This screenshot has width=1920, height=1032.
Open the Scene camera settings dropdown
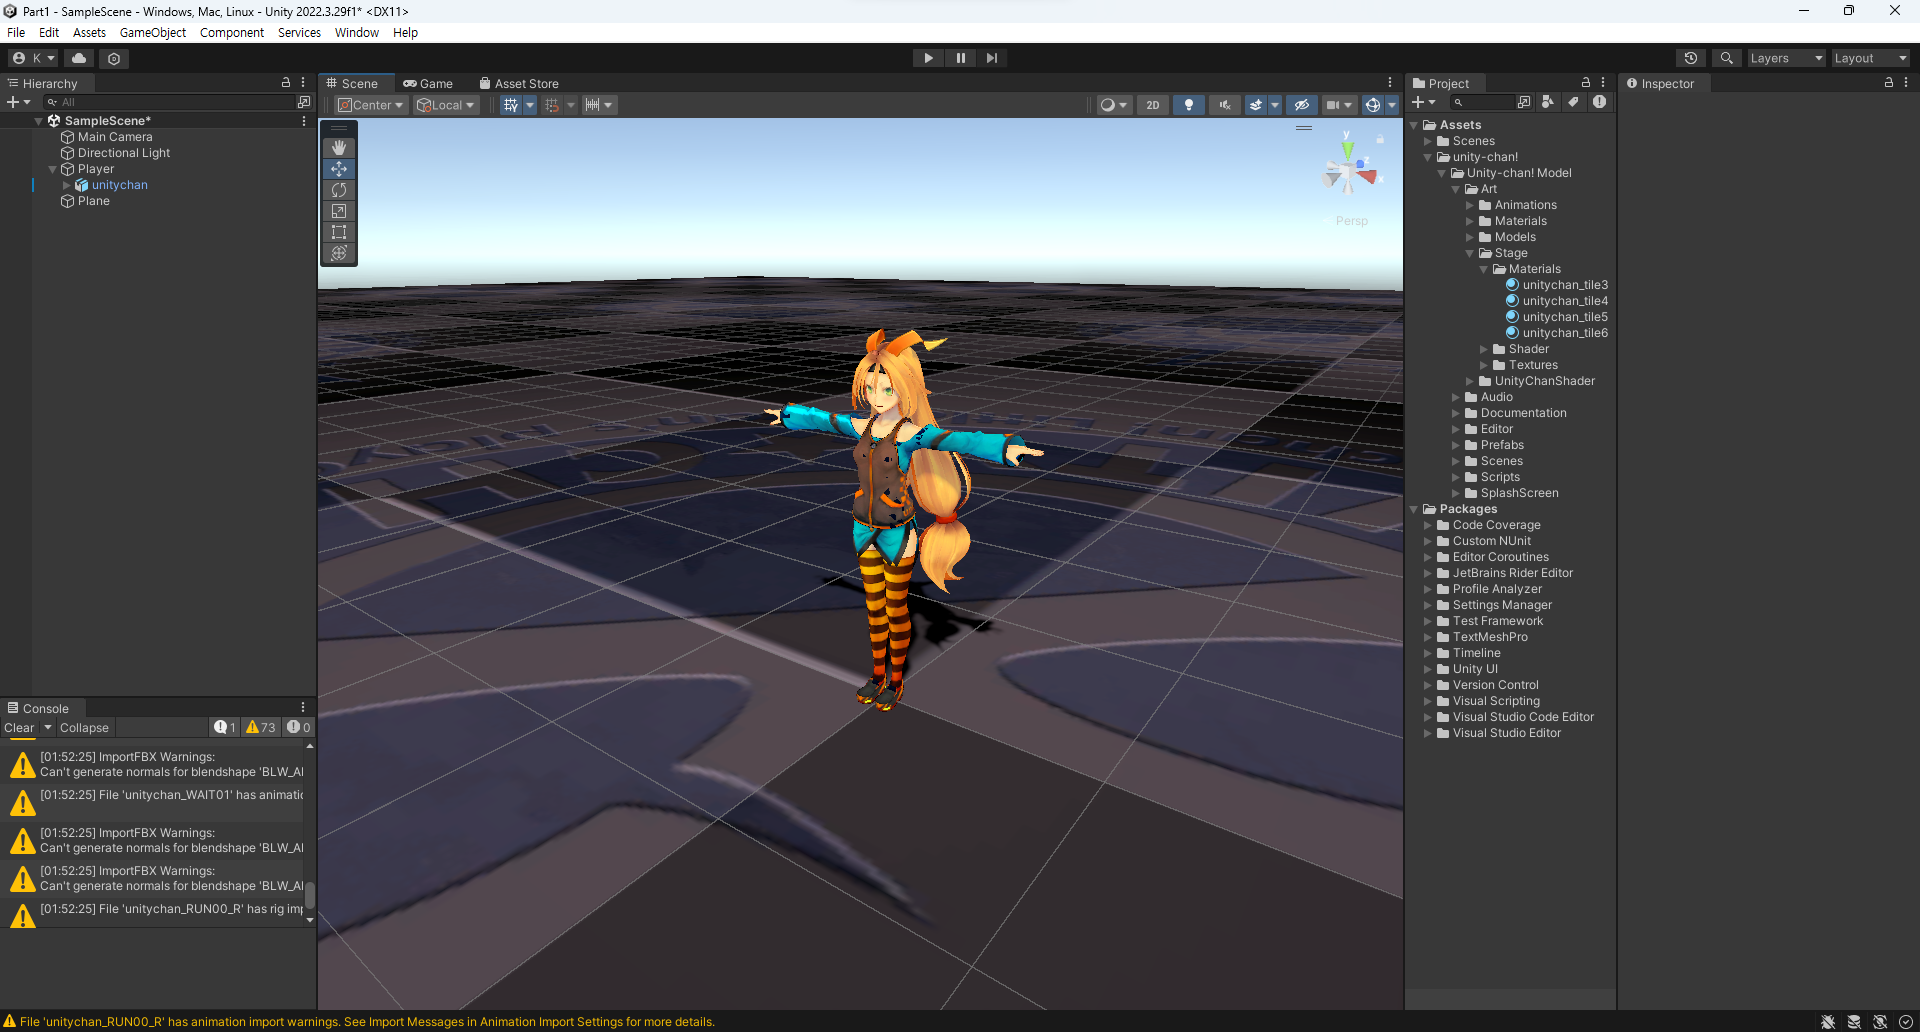click(1339, 105)
